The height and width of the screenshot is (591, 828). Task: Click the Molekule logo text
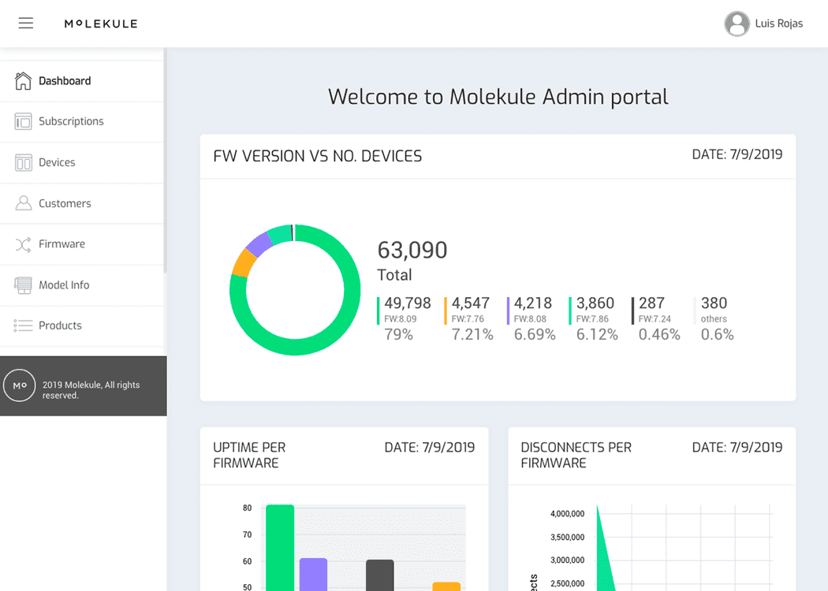coord(101,24)
